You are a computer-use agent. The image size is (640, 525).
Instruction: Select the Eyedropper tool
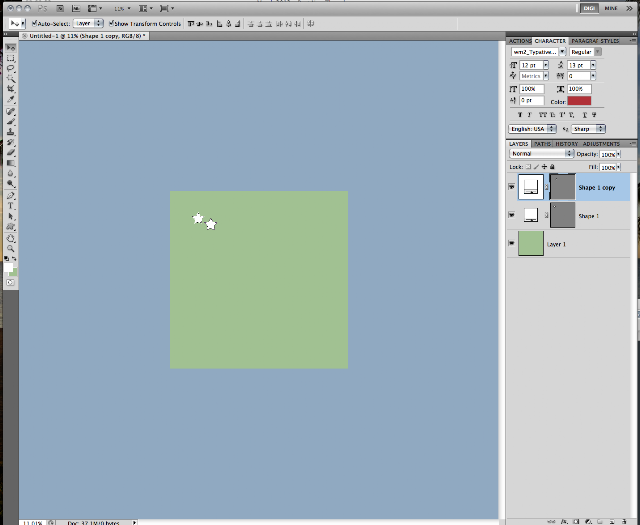[x=11, y=100]
